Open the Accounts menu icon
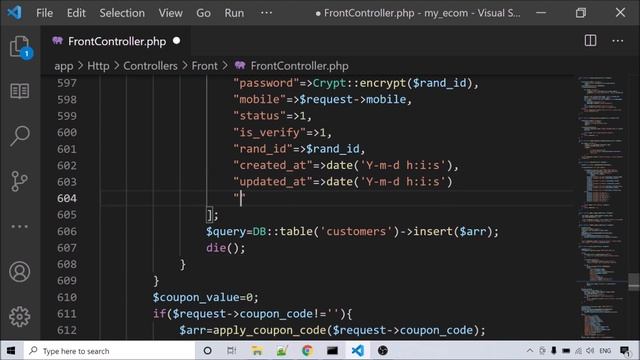 tap(20, 271)
